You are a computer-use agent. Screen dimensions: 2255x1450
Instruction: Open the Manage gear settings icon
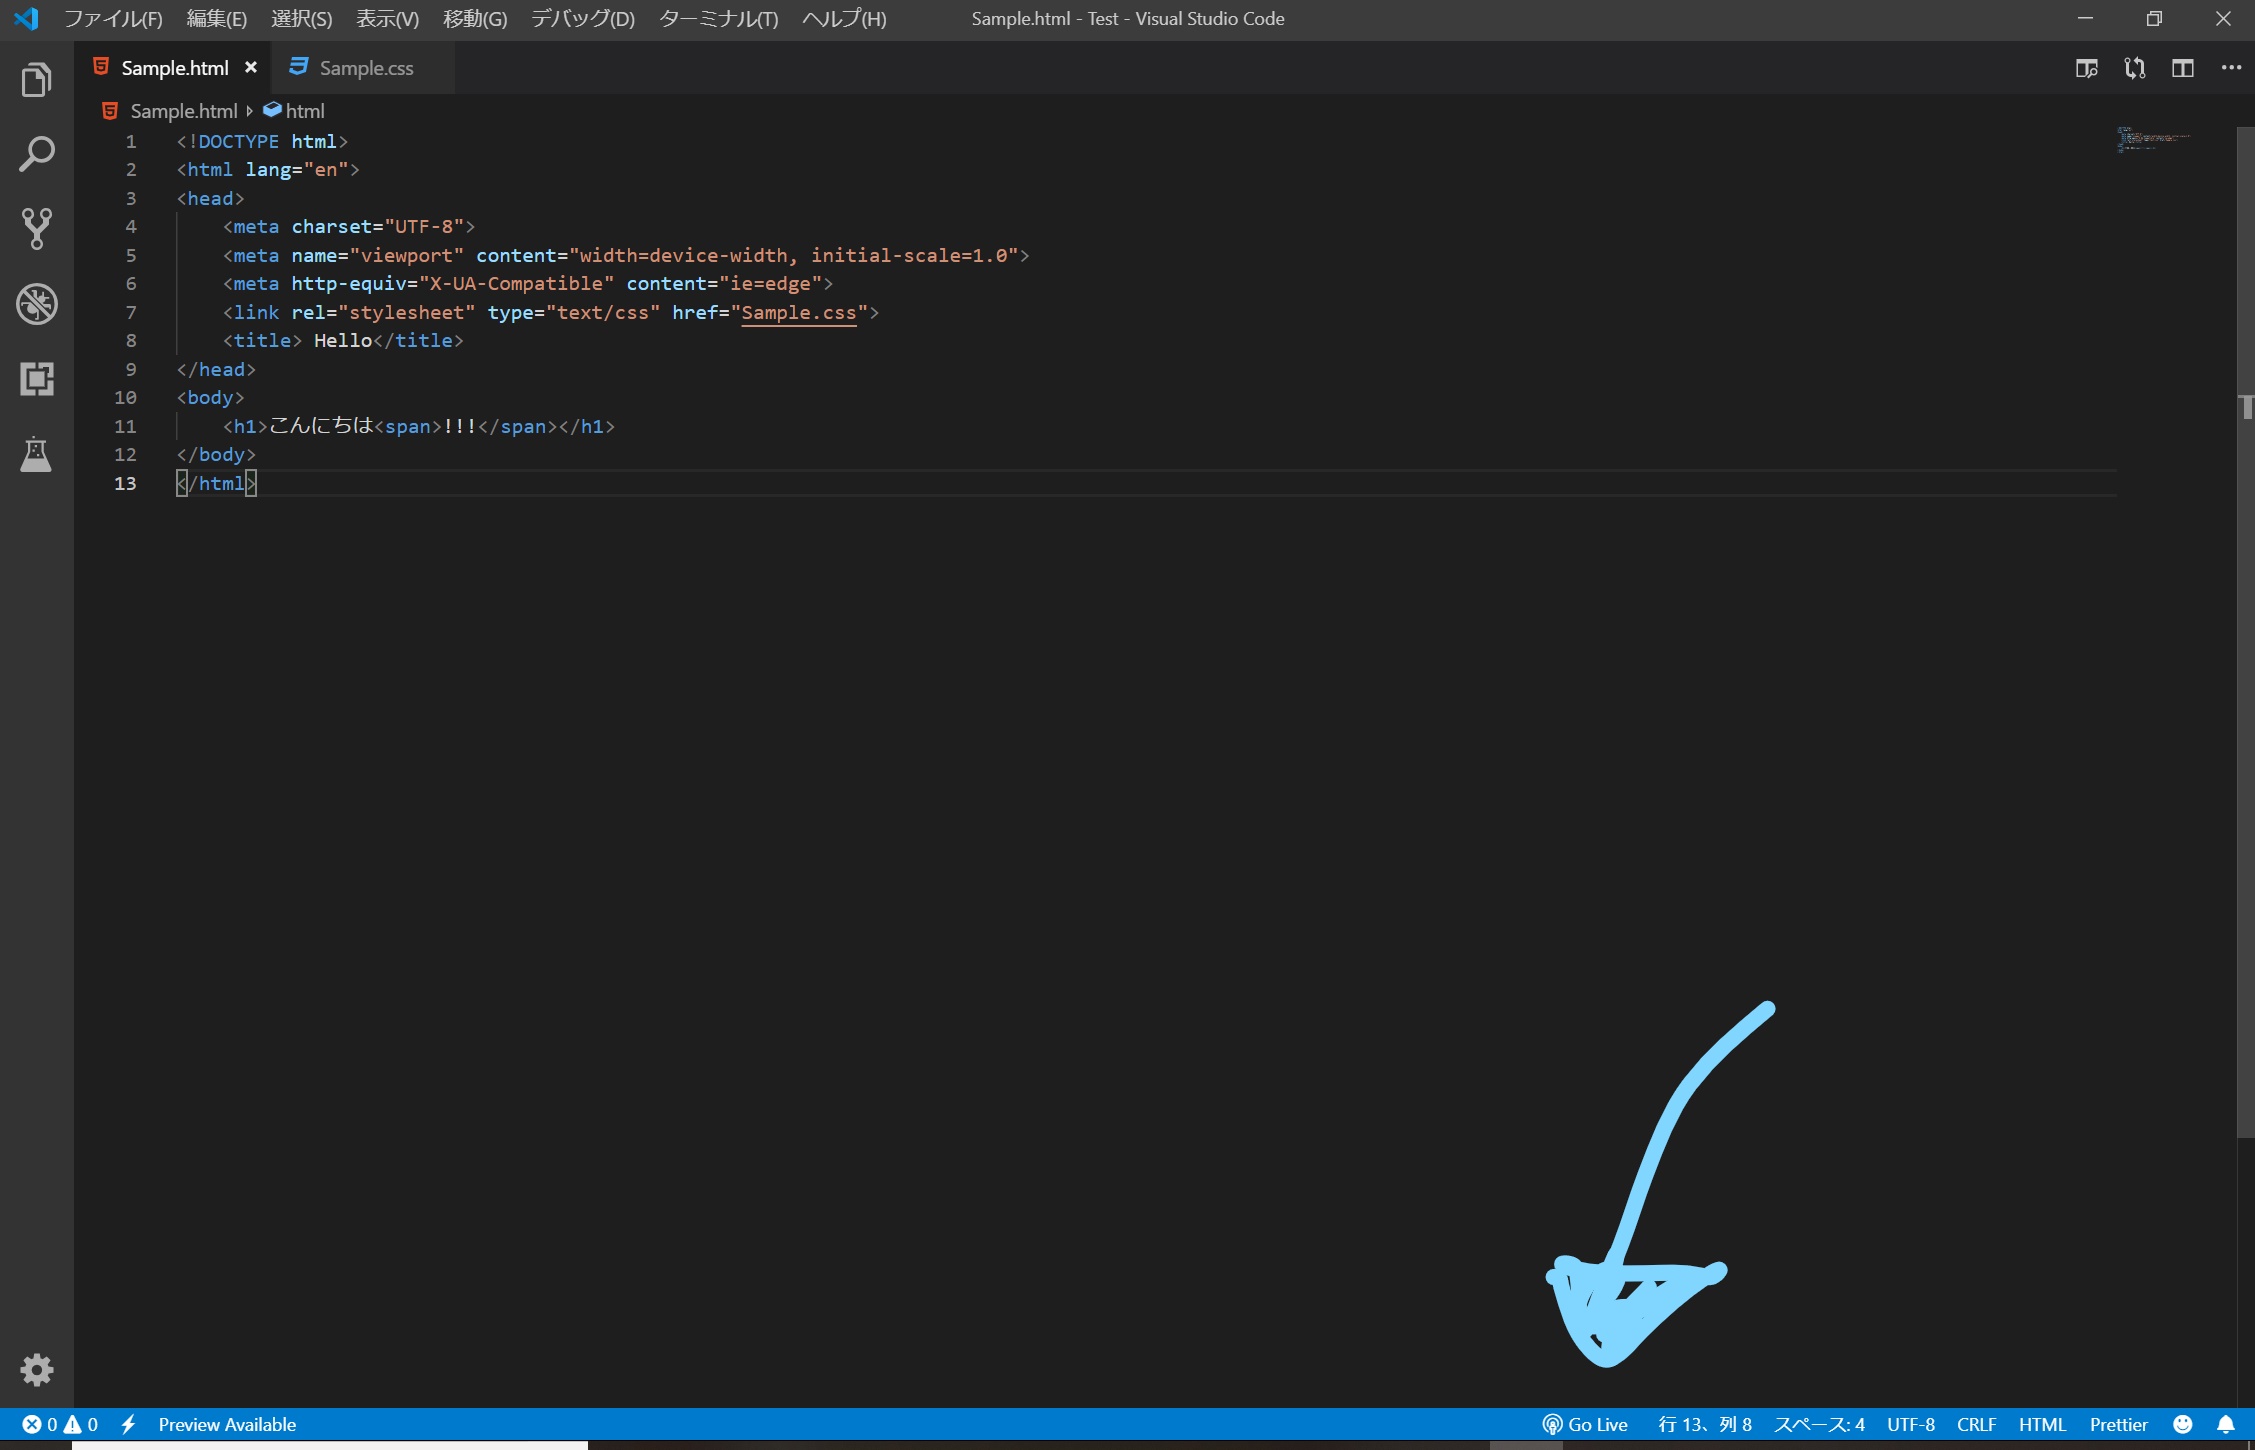[x=36, y=1369]
